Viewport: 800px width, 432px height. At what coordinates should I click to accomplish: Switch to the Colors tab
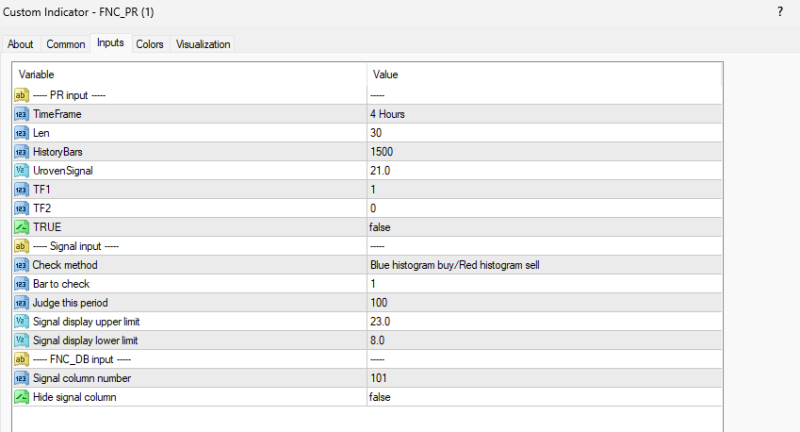(150, 44)
